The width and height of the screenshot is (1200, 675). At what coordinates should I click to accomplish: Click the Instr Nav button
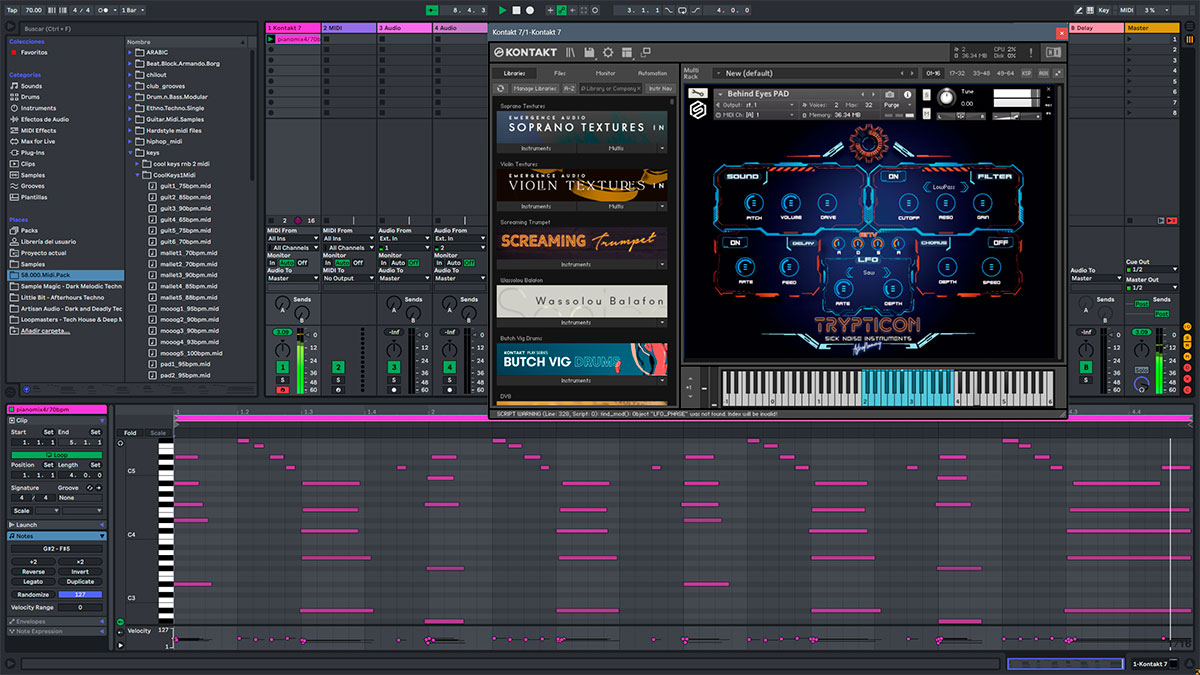(659, 89)
